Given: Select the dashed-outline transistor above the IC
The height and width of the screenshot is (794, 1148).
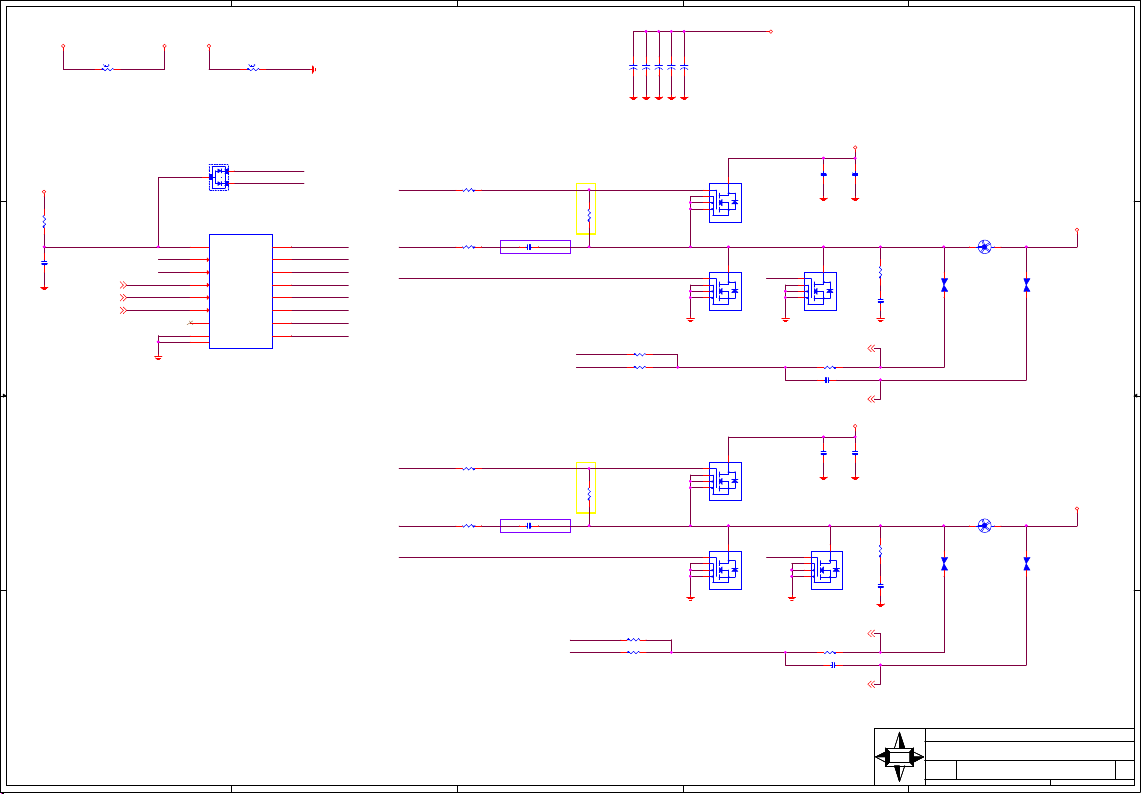Looking at the screenshot, I should (219, 177).
